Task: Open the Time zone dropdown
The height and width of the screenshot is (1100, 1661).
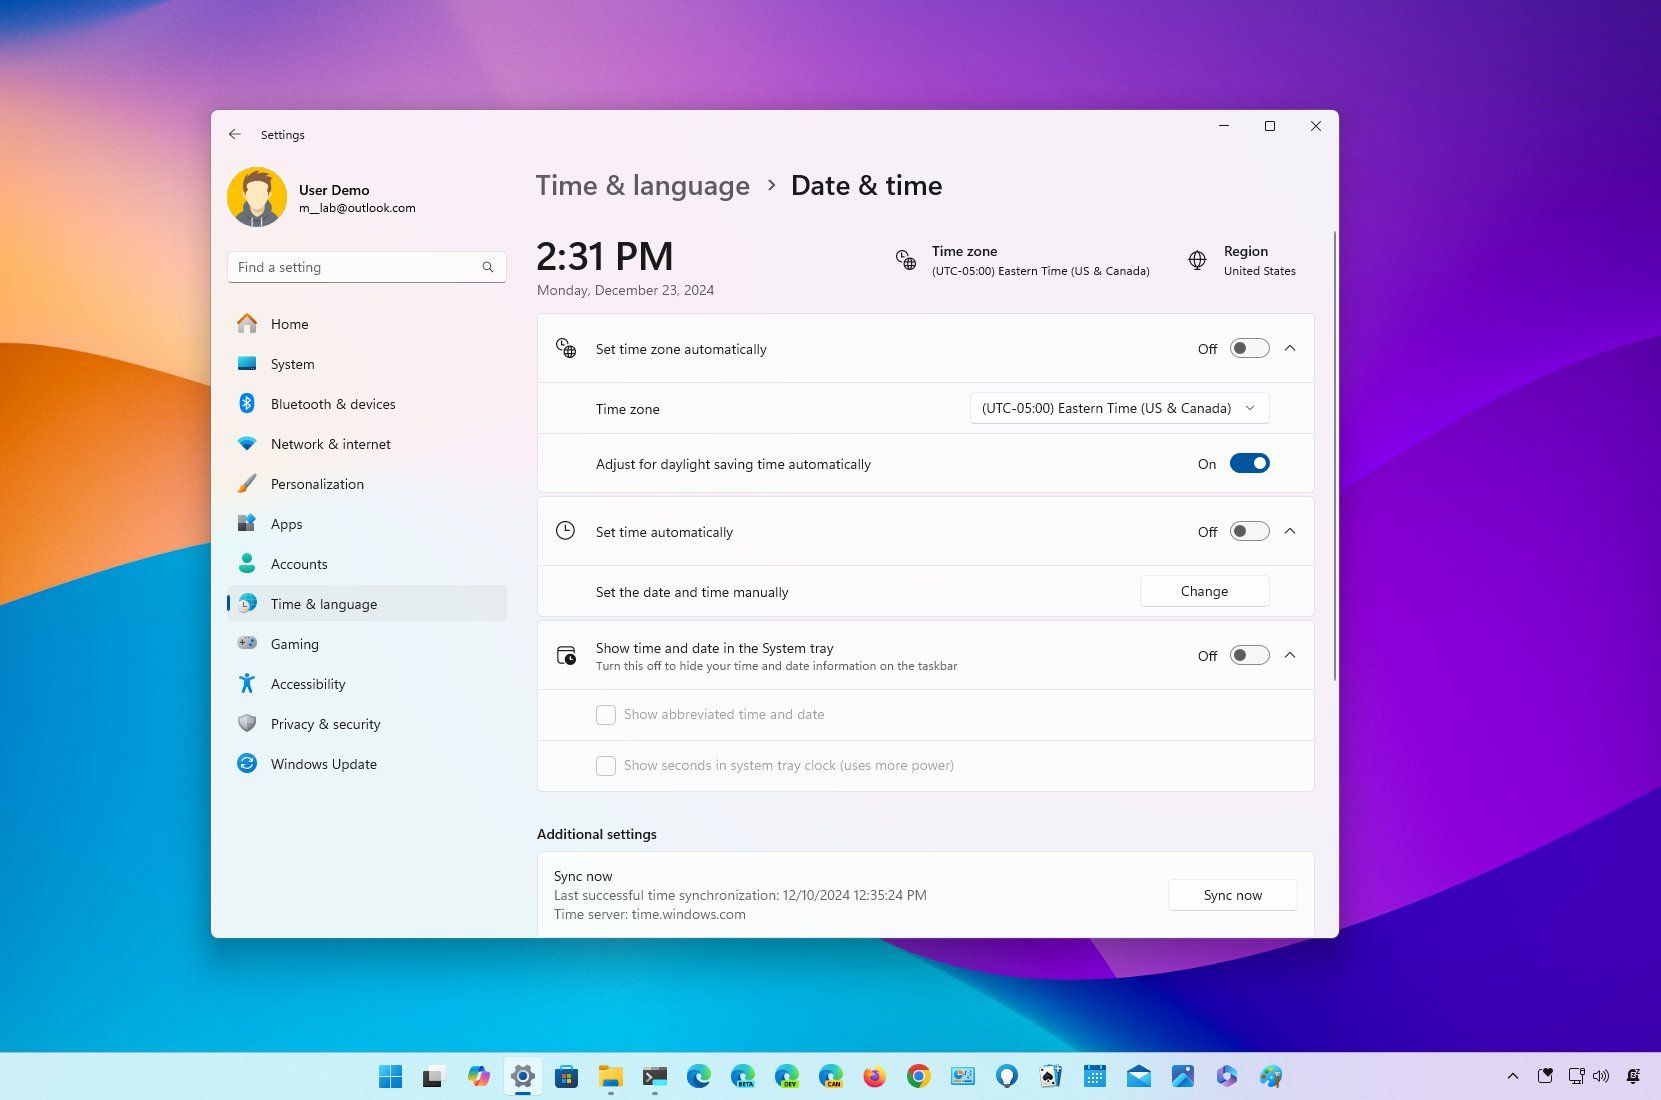Action: click(x=1118, y=408)
